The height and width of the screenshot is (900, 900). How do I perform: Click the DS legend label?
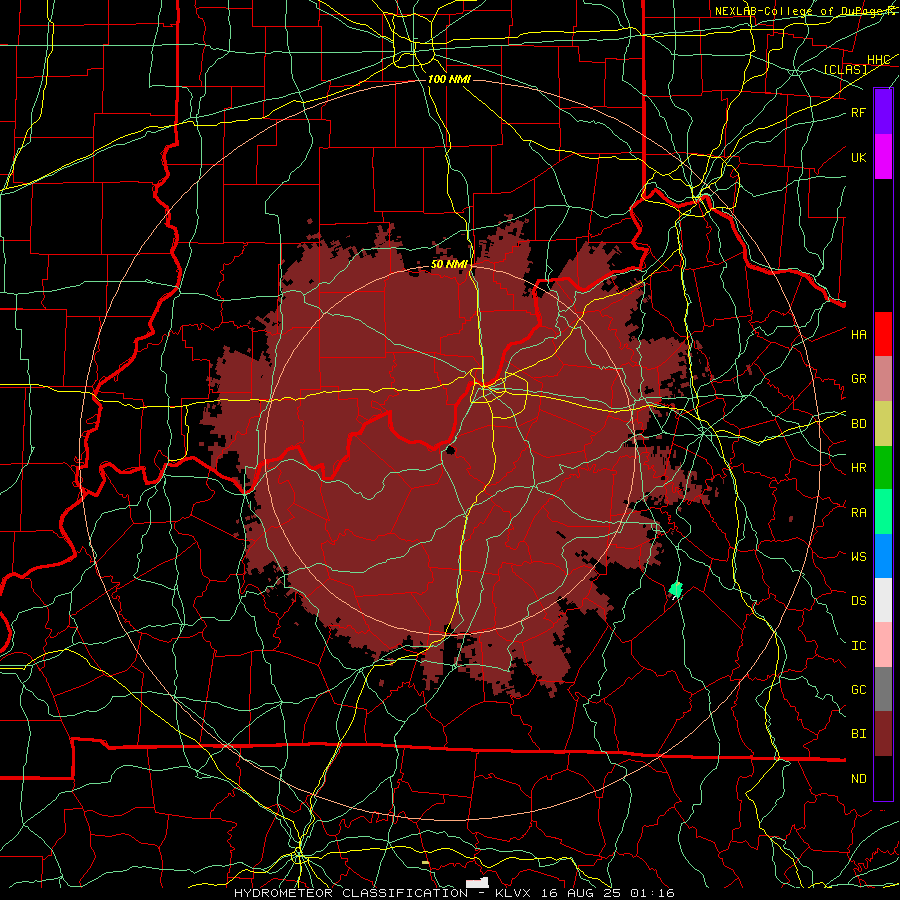tap(858, 600)
